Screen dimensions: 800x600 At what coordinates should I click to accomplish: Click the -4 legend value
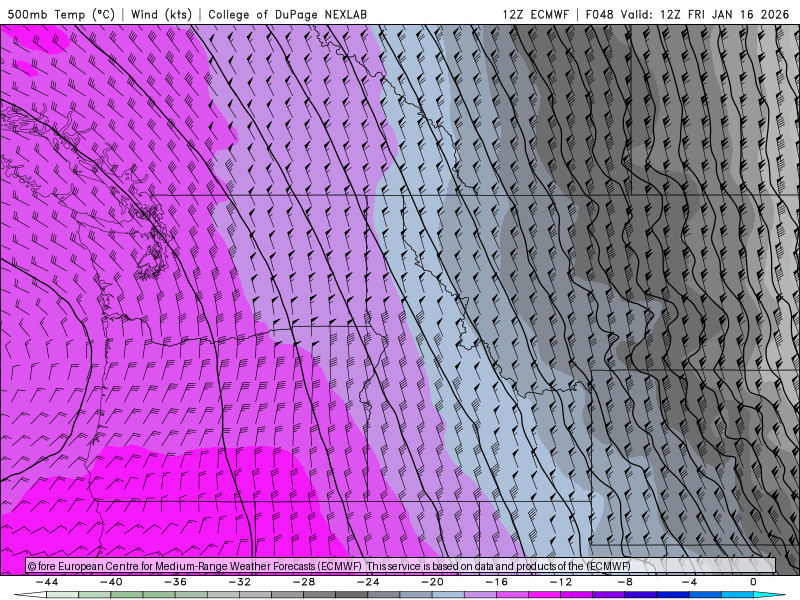click(689, 582)
